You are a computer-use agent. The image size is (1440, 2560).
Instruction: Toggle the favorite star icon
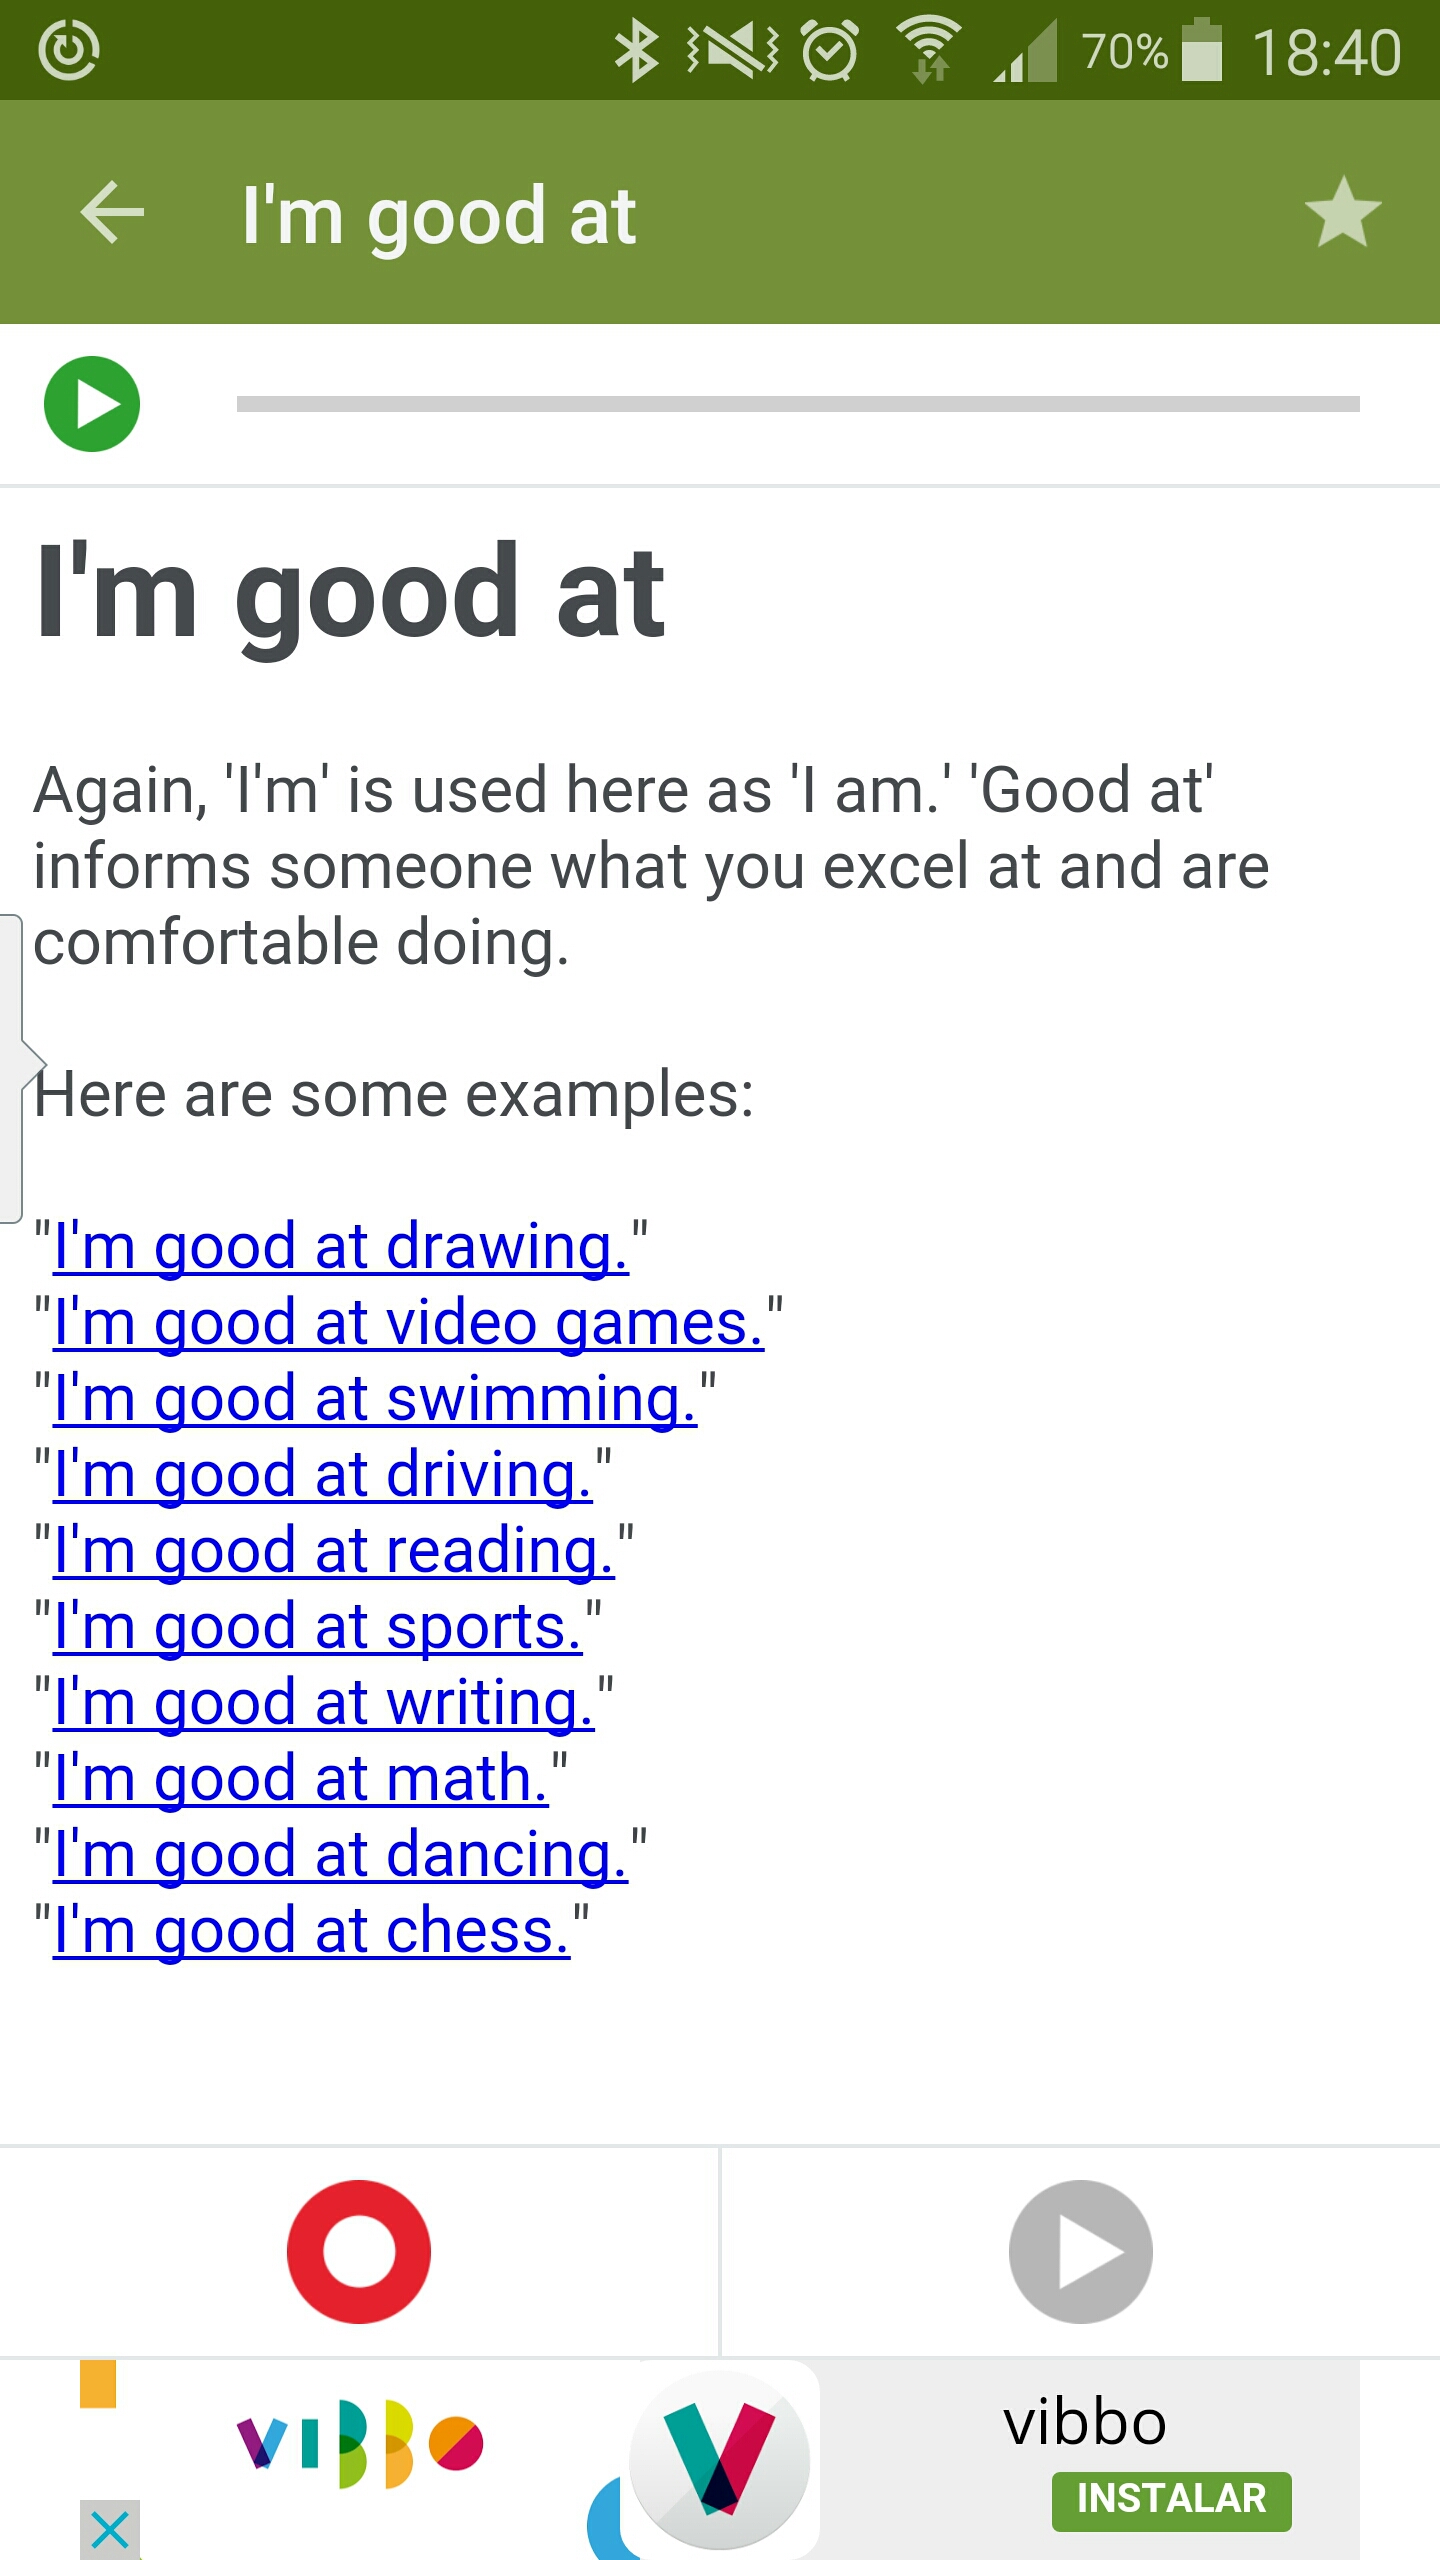1342,213
